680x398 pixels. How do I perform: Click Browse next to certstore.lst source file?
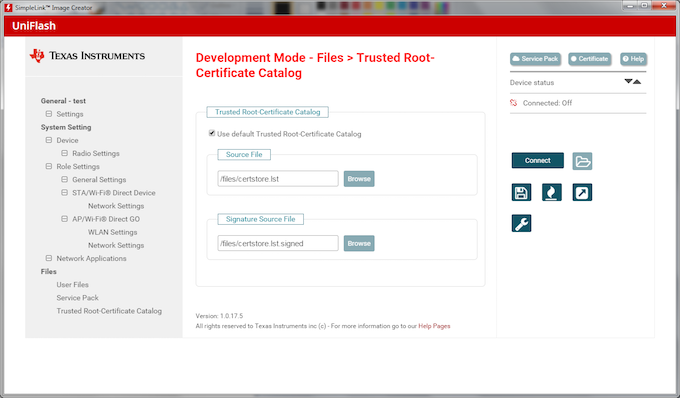(x=359, y=179)
